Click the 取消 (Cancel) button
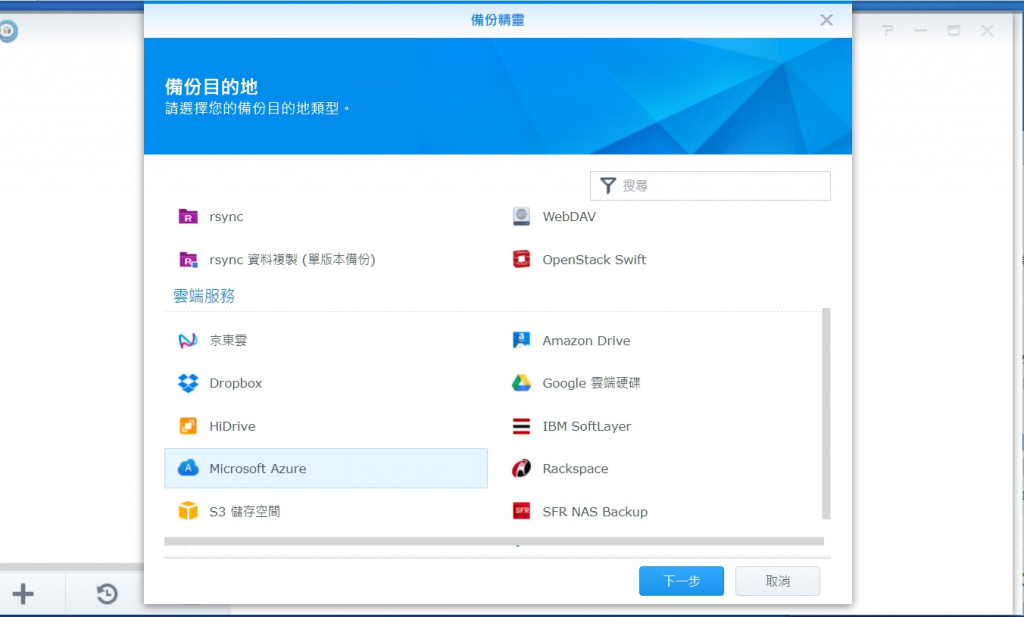Screen dimensions: 1024x617 pyautogui.click(x=777, y=580)
